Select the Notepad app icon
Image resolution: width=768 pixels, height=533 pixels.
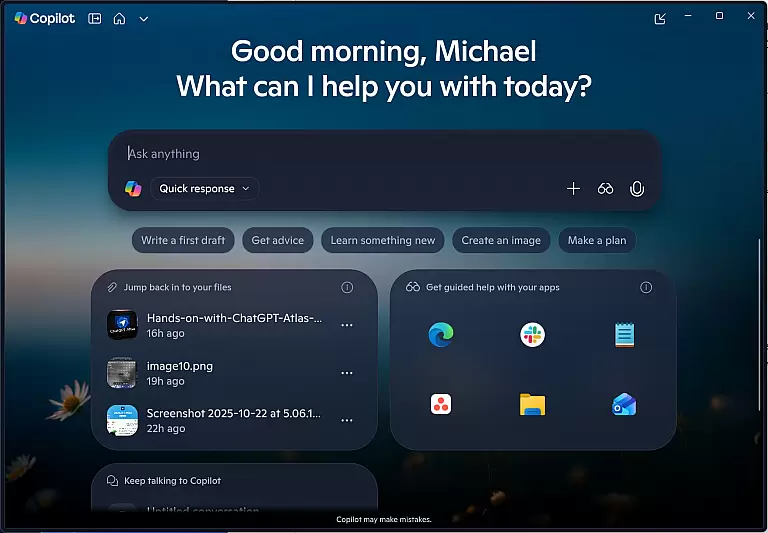click(625, 335)
